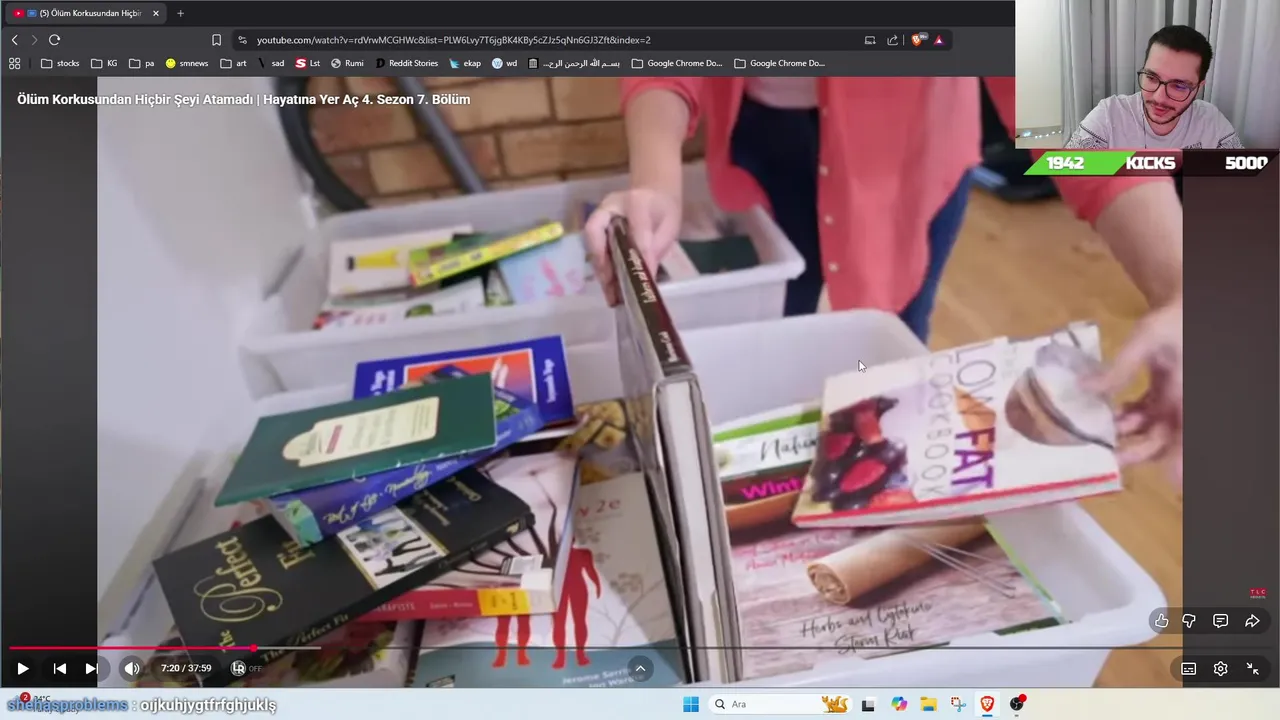The width and height of the screenshot is (1280, 720).
Task: Open OBS app icon on taskbar
Action: (x=1017, y=704)
